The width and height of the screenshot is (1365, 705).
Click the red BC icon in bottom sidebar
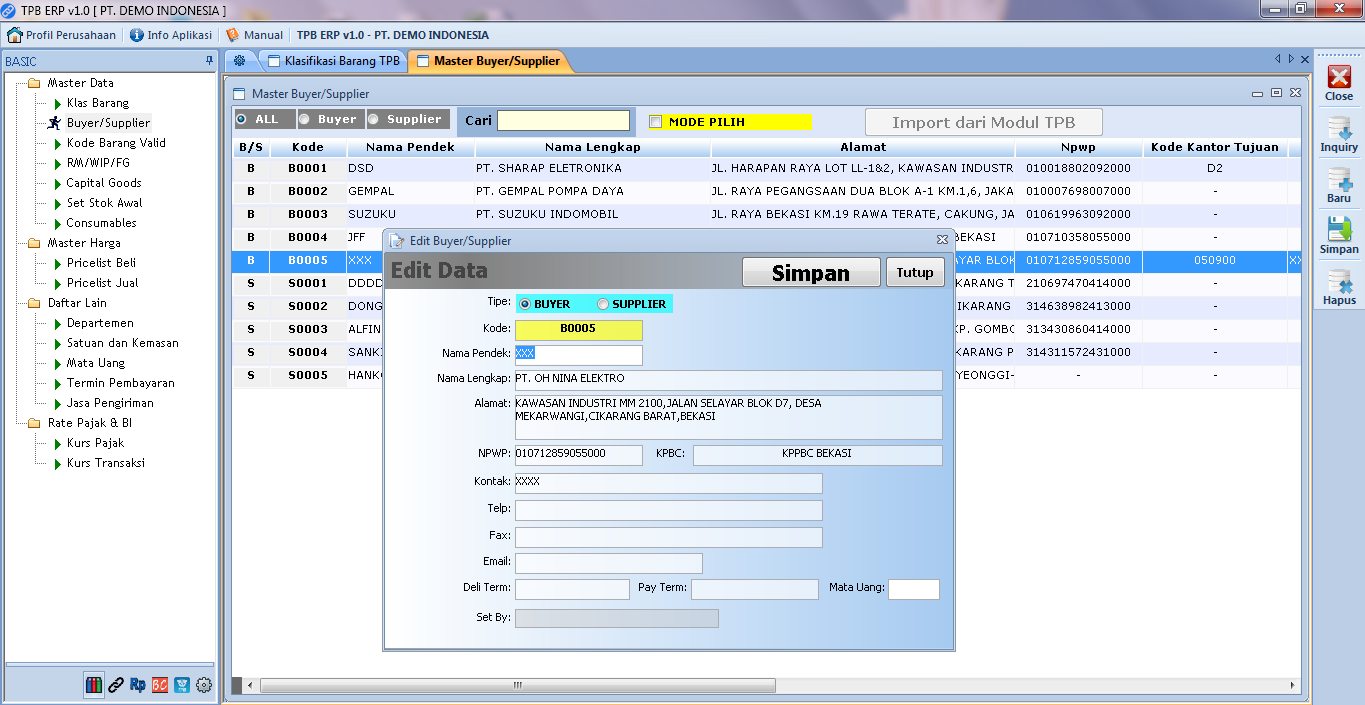[x=160, y=685]
